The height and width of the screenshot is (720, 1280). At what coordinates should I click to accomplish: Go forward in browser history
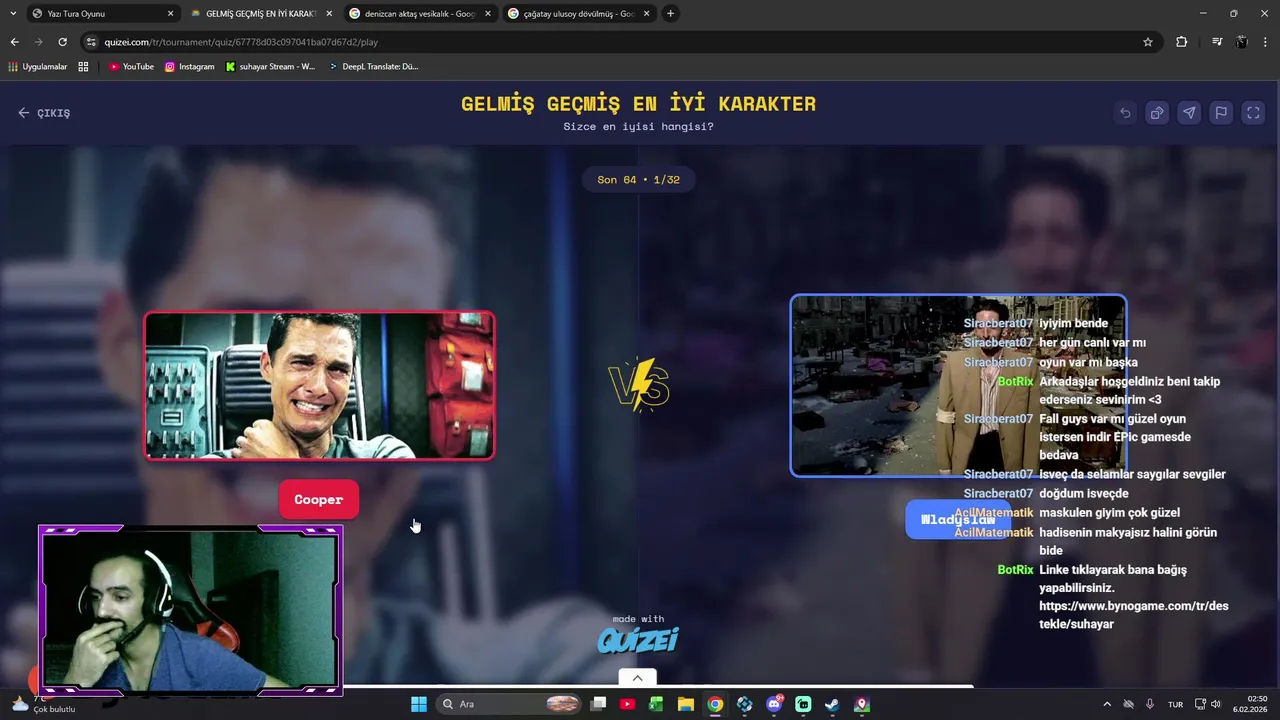click(x=38, y=42)
